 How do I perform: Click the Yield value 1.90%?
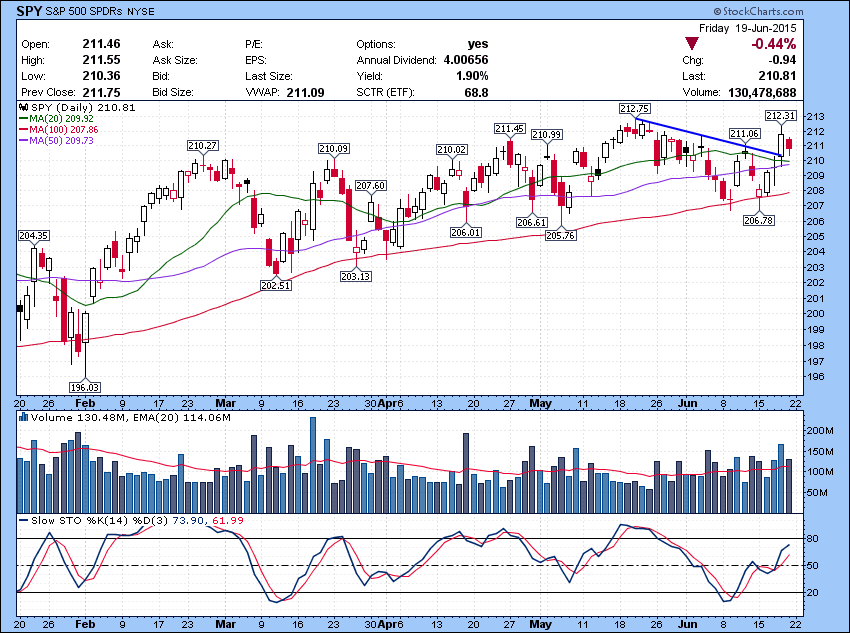[x=472, y=76]
